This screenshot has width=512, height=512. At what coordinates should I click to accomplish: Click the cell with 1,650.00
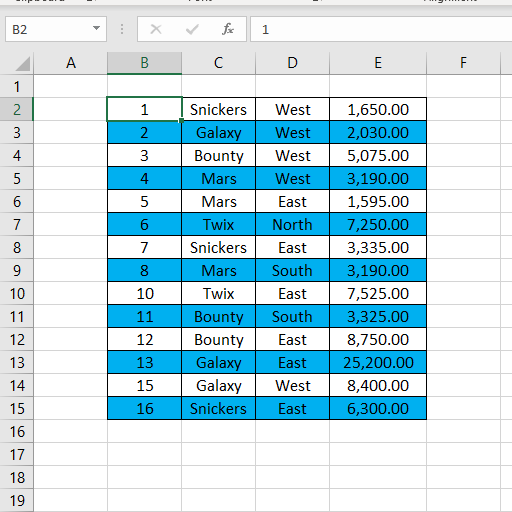pyautogui.click(x=378, y=109)
